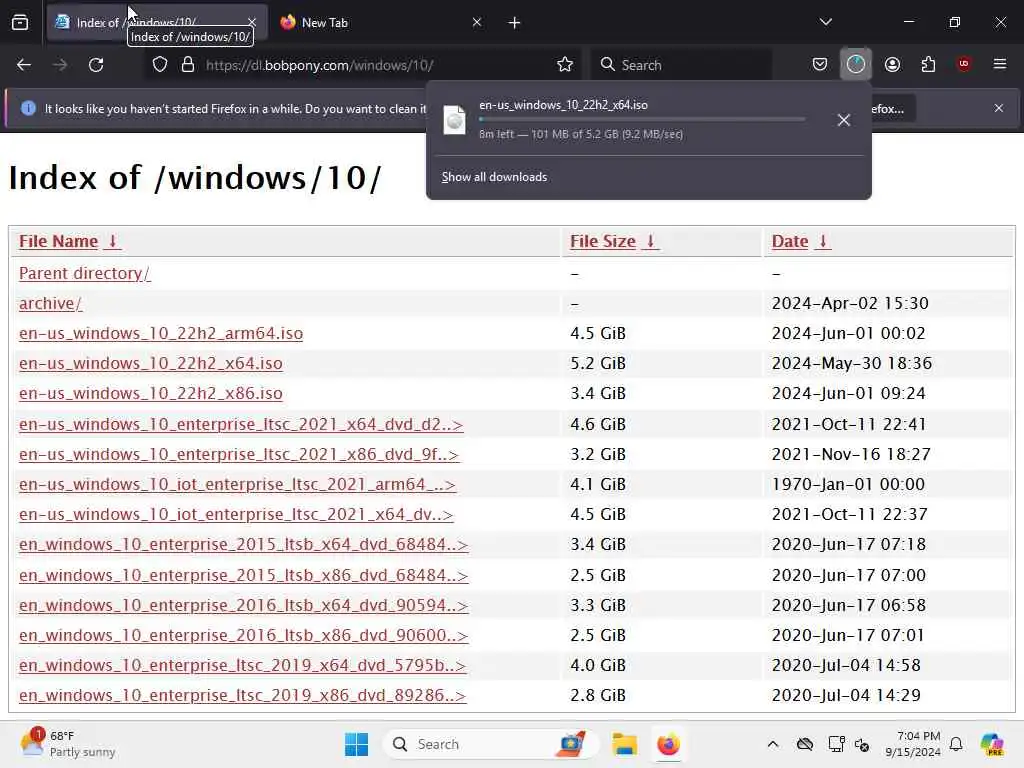Open tracking protection shield icon
This screenshot has height=768, width=1024.
(x=160, y=65)
